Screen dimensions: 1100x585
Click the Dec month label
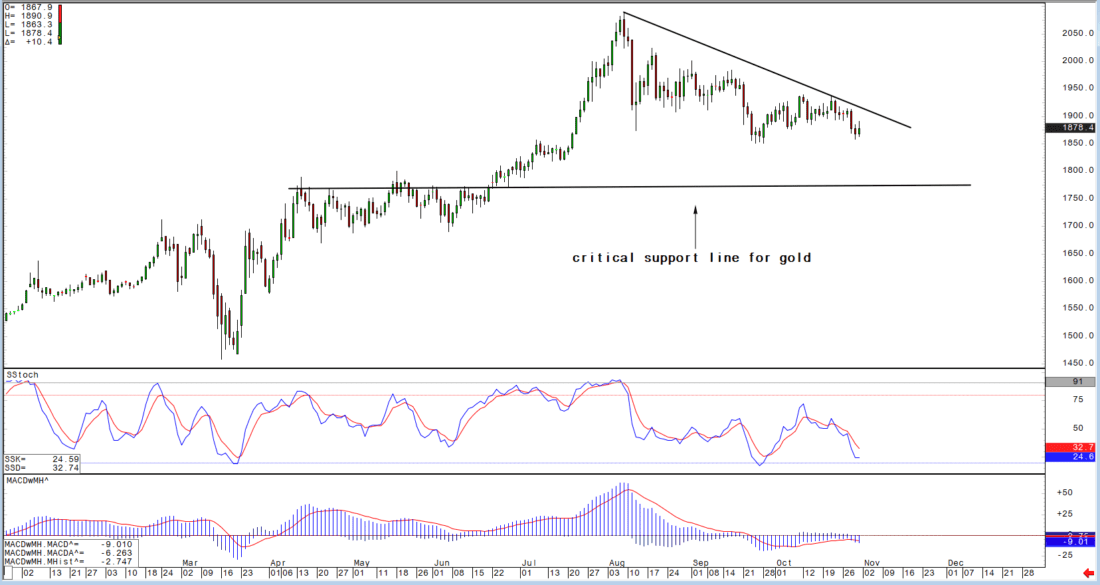(x=955, y=563)
